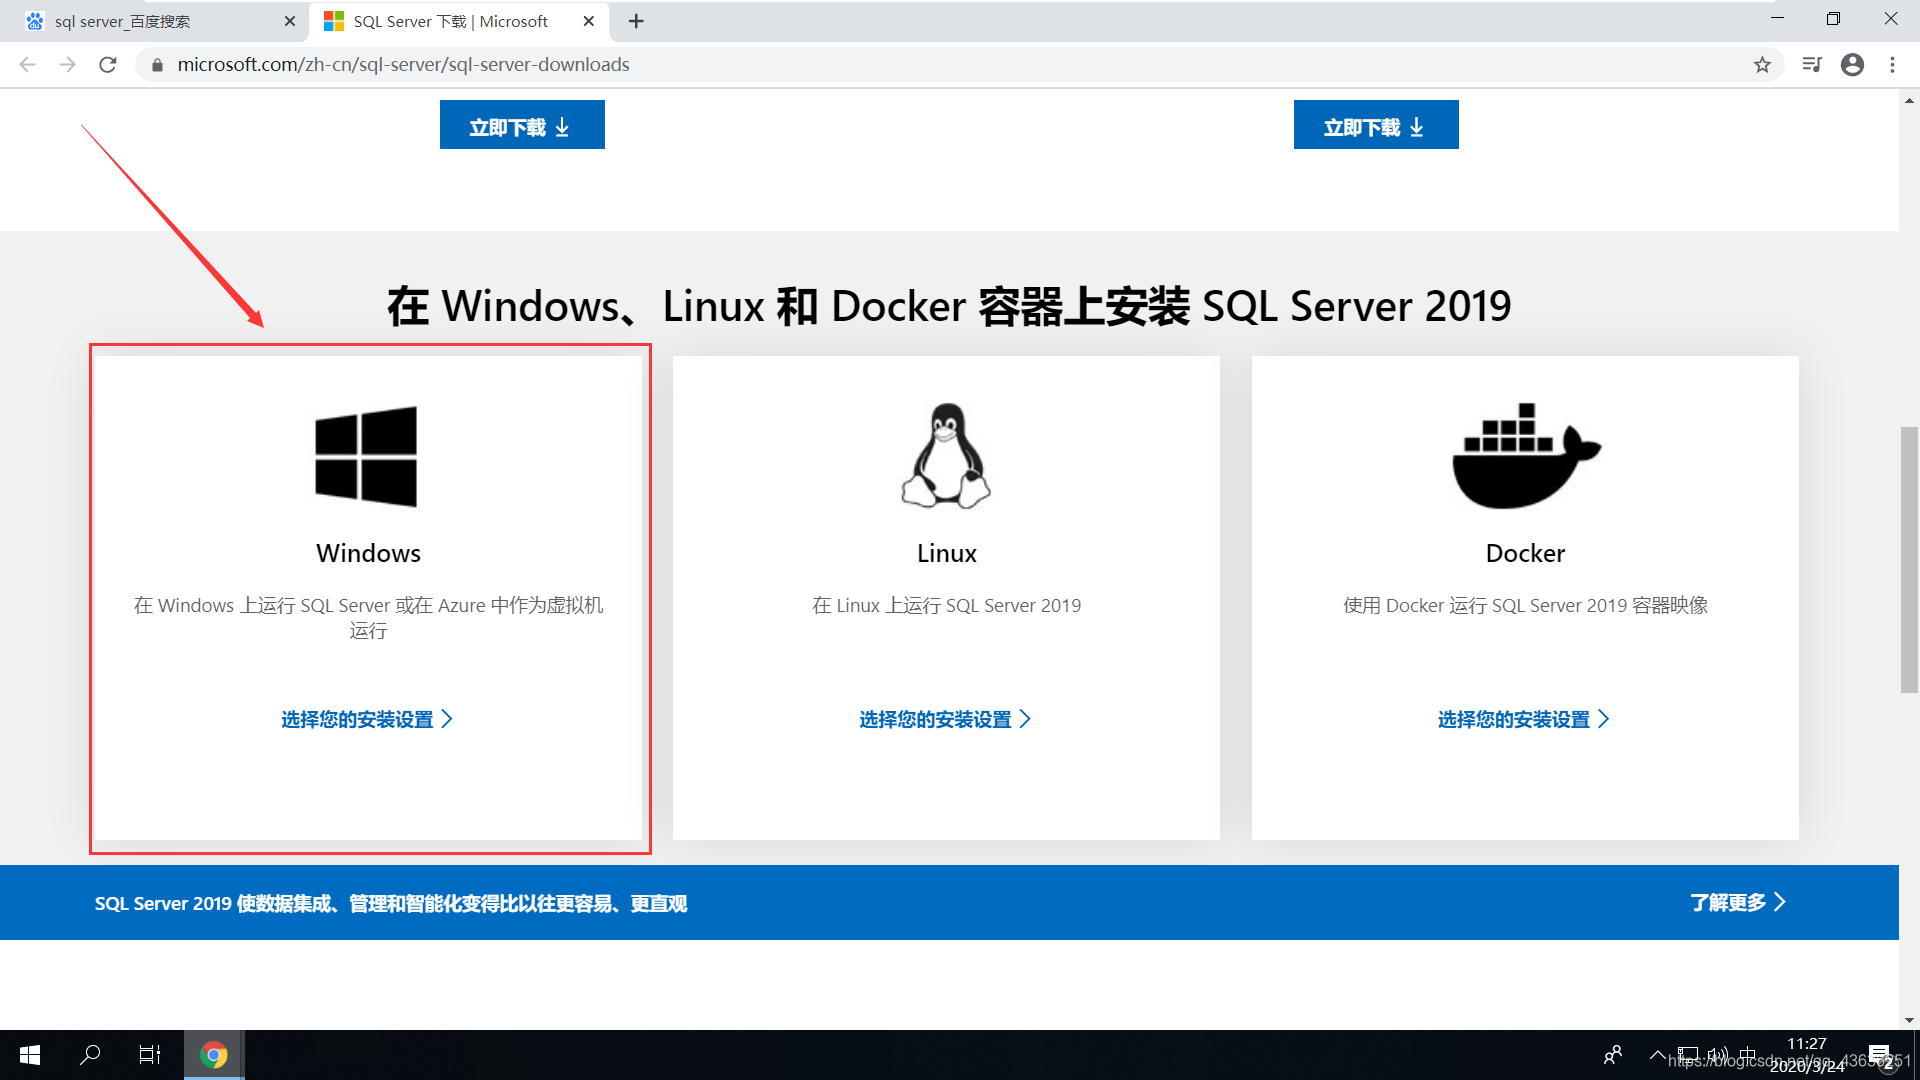The image size is (1920, 1080).
Task: Open the notification center icon
Action: tap(1879, 1055)
